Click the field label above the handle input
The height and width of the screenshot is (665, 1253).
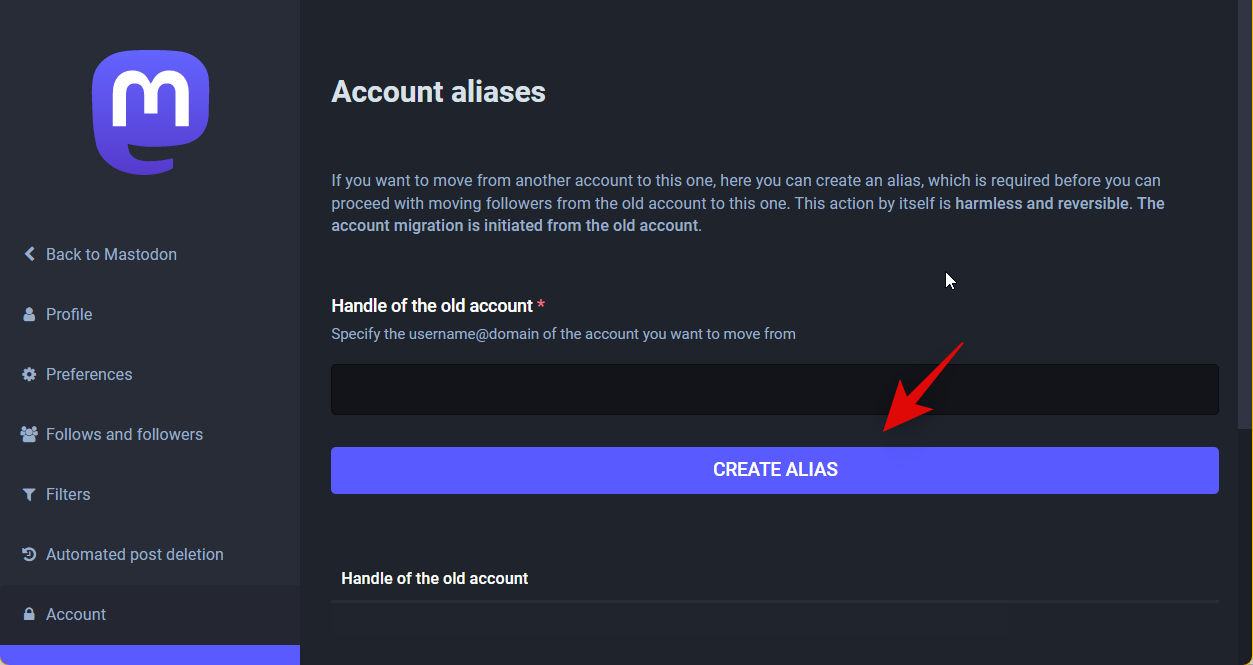tap(432, 305)
